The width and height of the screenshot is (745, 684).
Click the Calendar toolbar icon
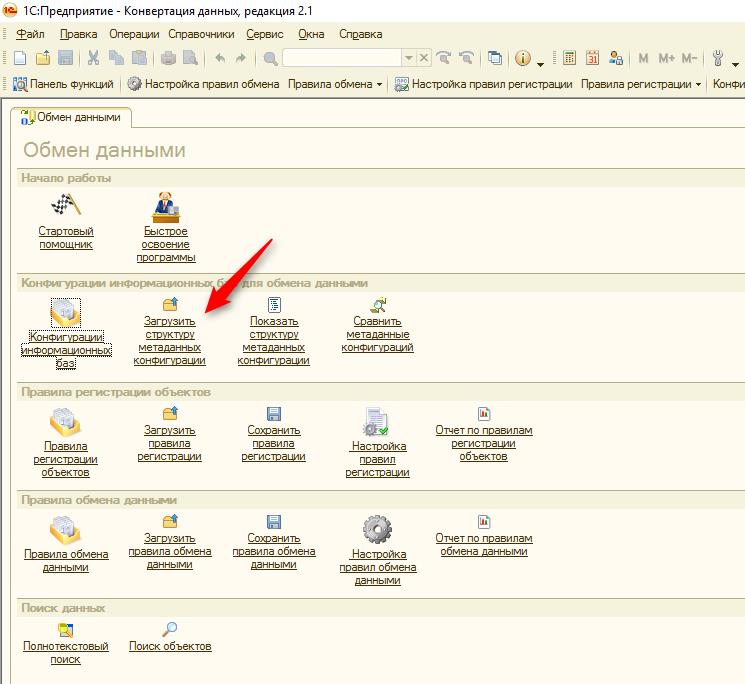(592, 58)
